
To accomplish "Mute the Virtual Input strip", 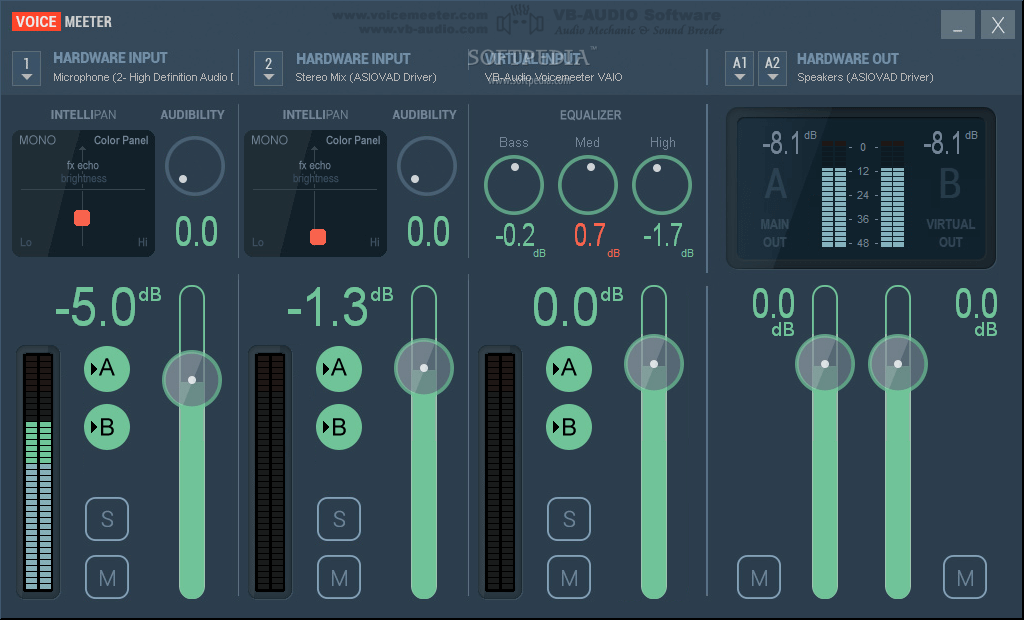I will (569, 577).
